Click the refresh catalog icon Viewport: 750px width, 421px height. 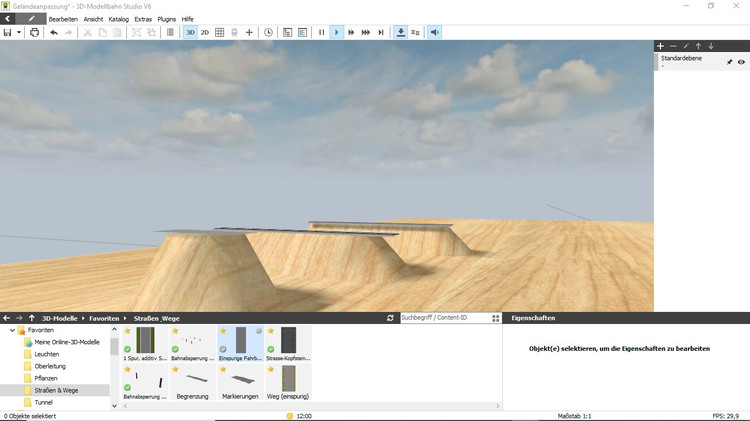(x=390, y=318)
